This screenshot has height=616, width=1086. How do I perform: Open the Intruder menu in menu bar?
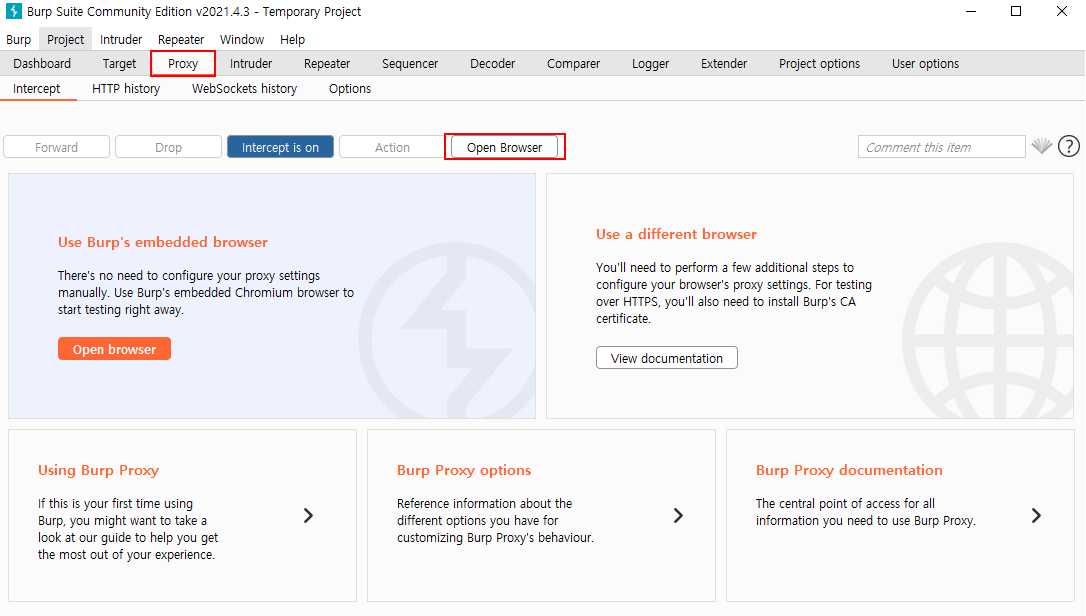point(121,39)
